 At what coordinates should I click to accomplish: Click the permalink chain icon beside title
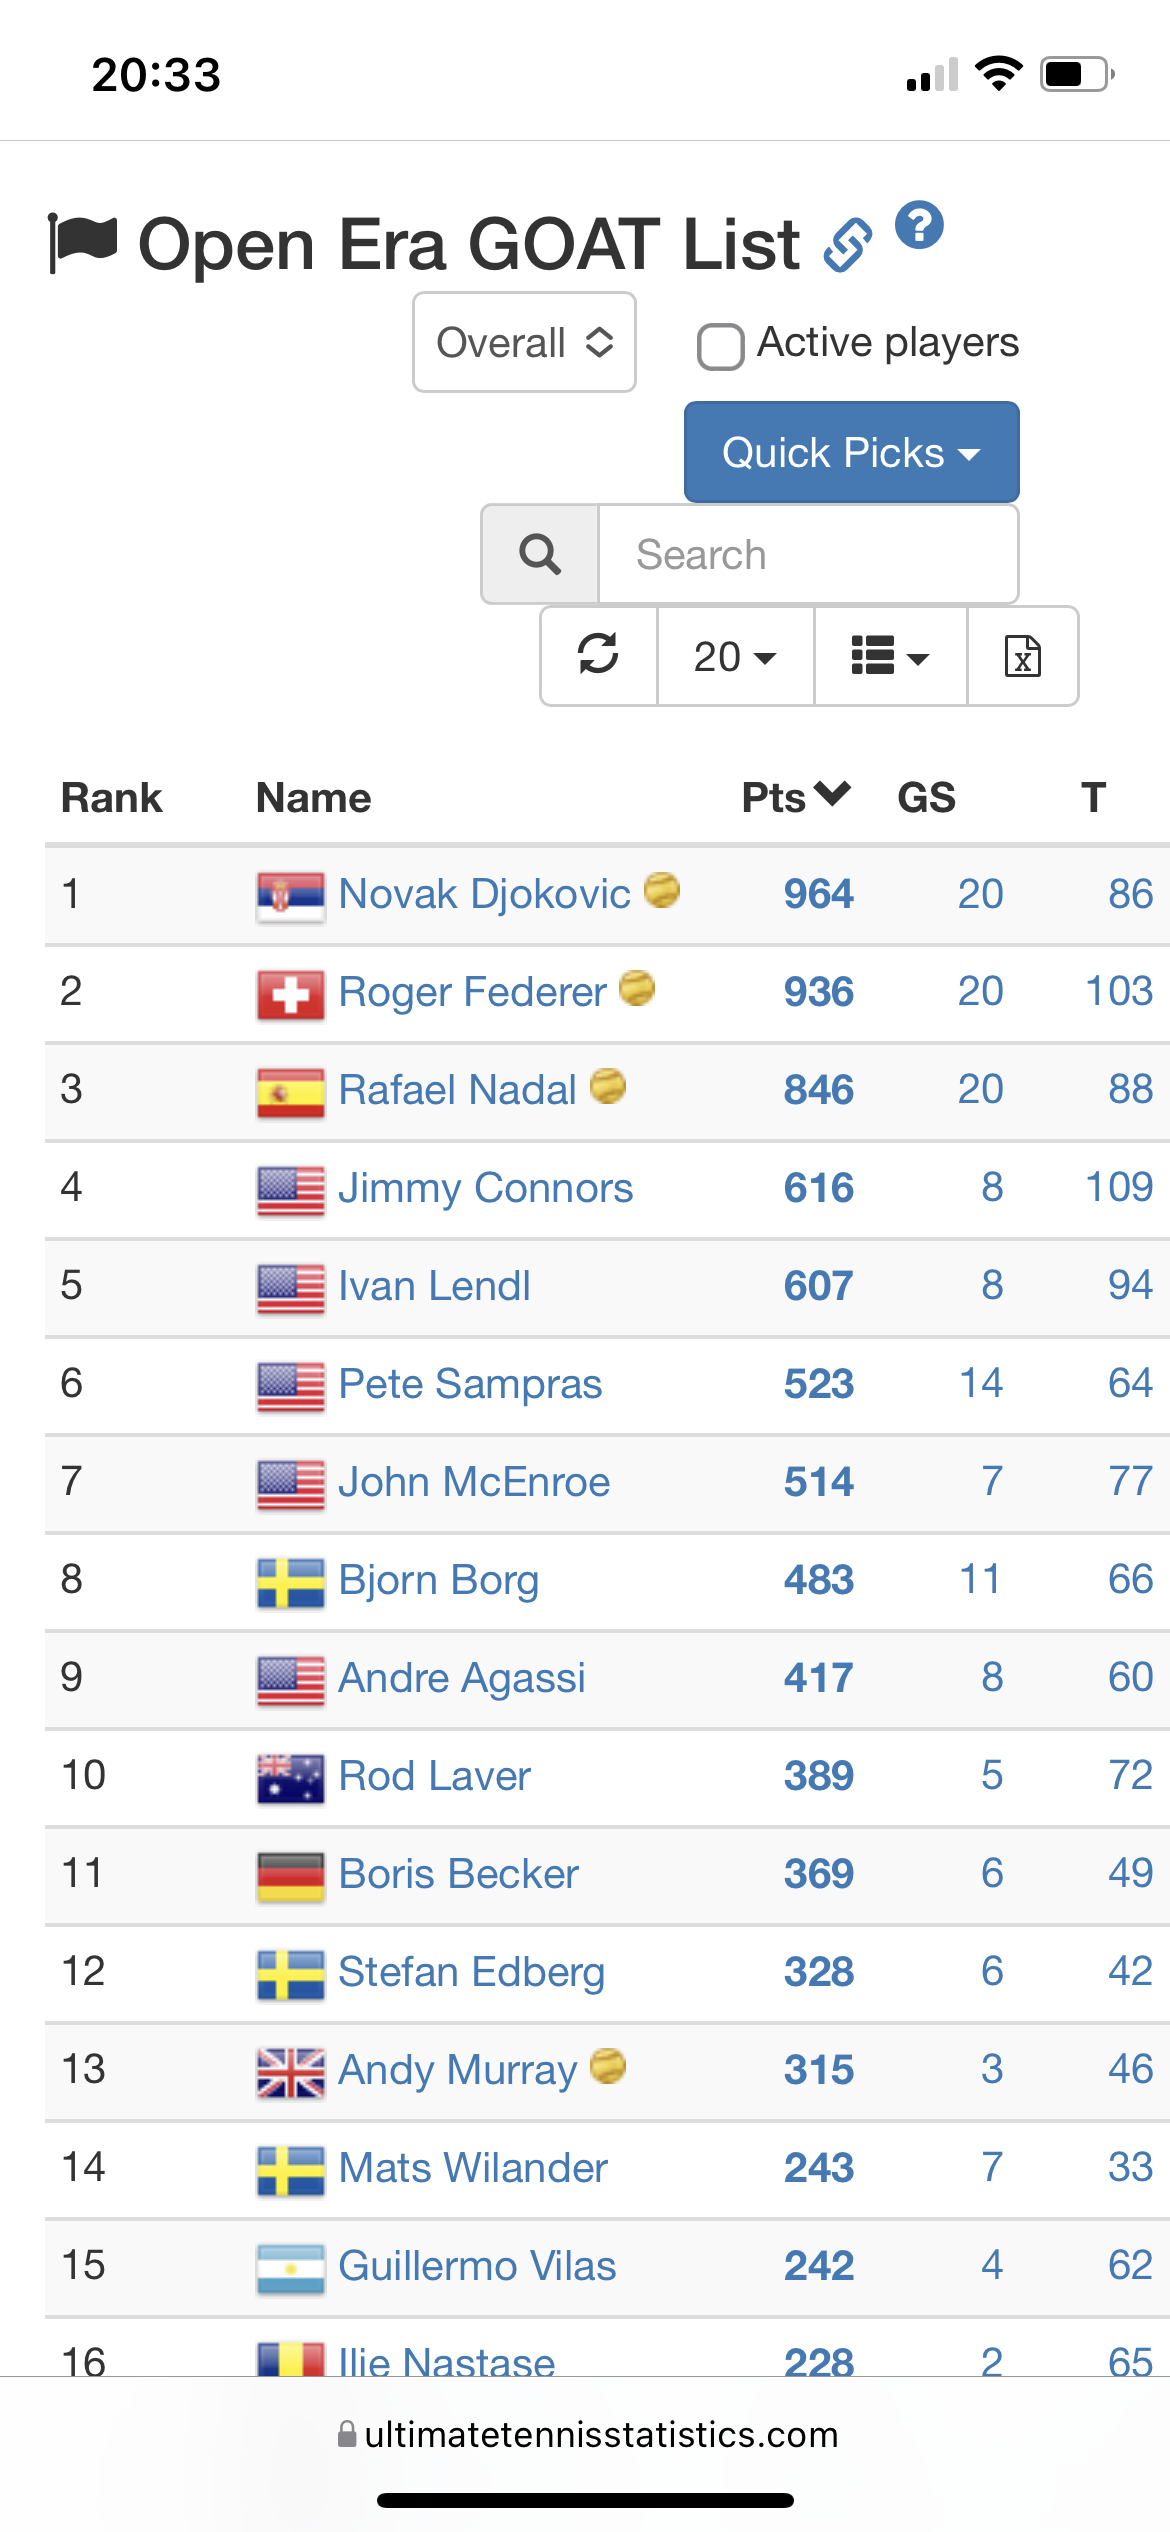[x=847, y=245]
